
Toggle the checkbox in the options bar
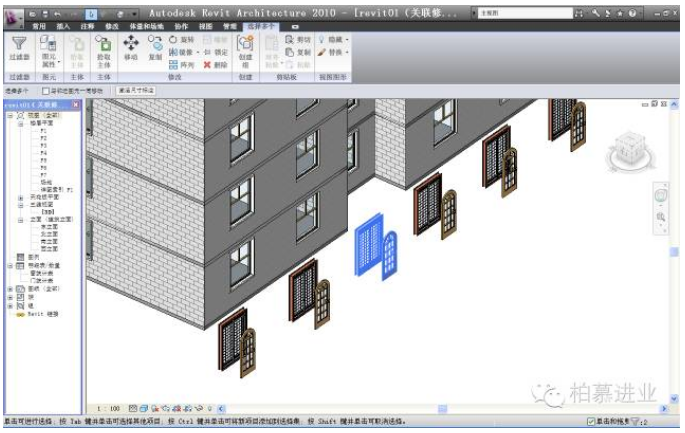point(46,90)
